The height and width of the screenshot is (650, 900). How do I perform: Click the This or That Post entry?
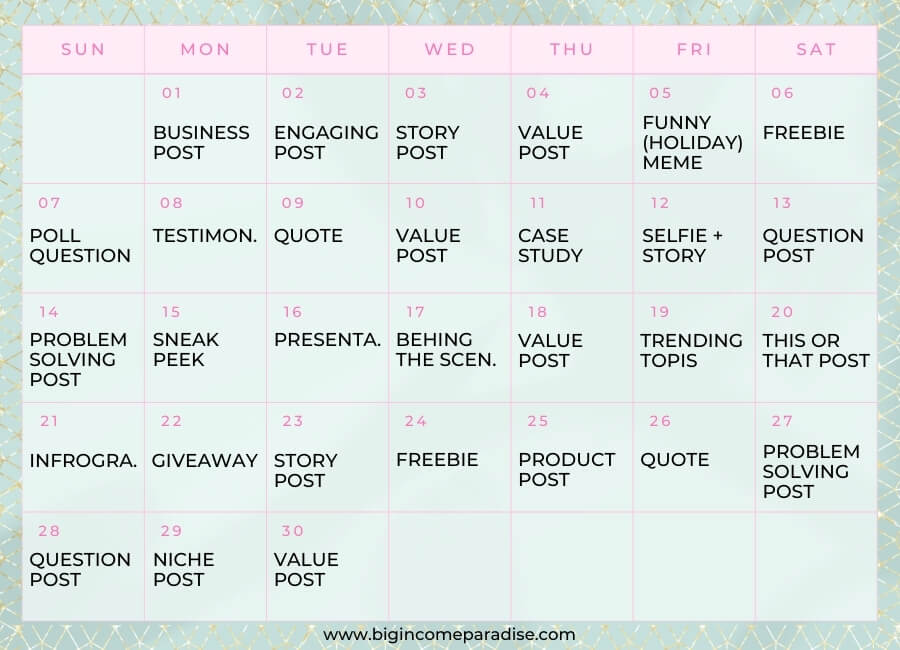click(816, 349)
